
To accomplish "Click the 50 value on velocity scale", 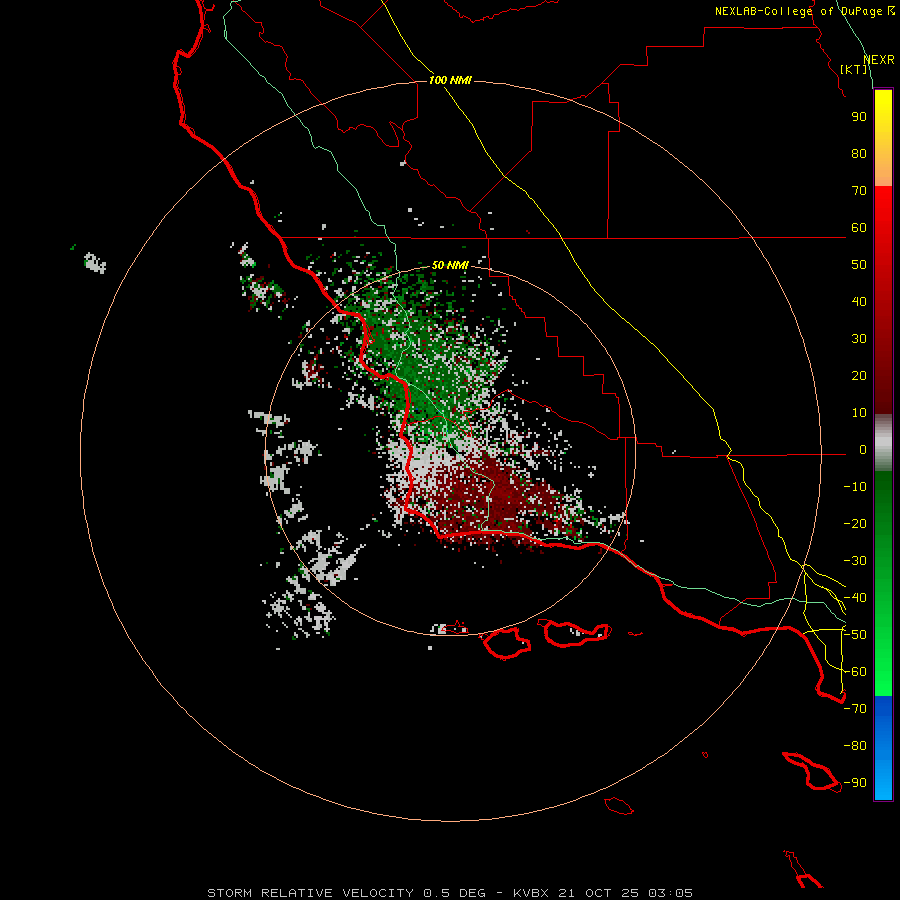I will tap(859, 265).
